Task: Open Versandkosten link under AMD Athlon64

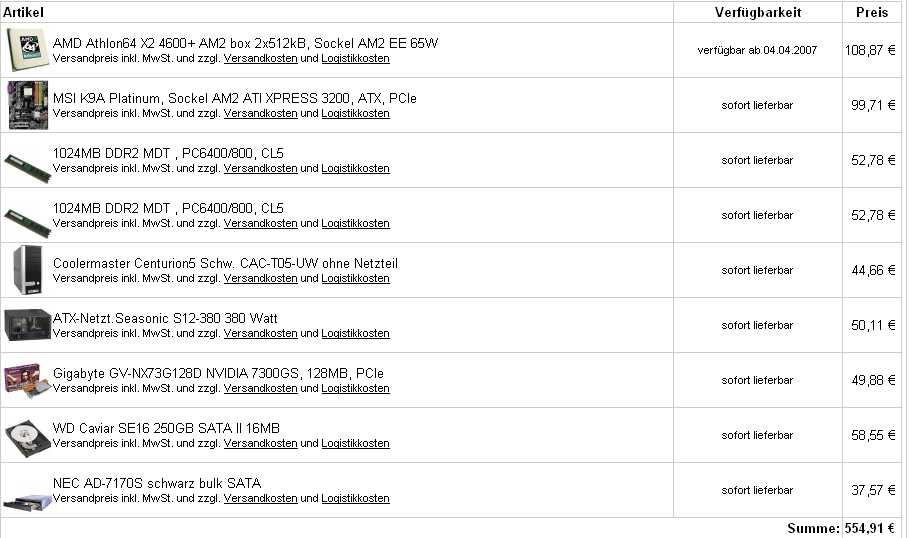Action: point(260,59)
